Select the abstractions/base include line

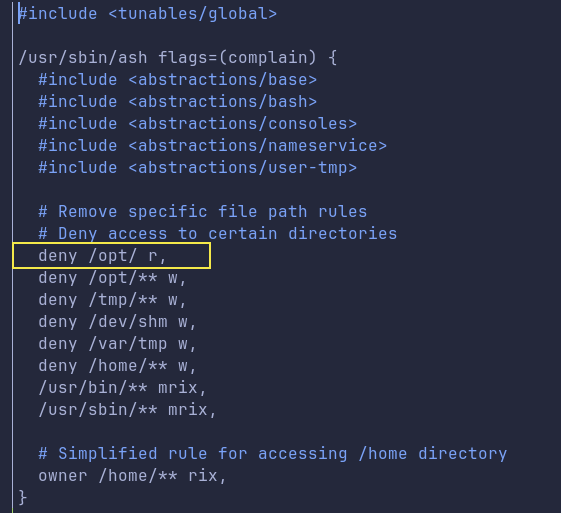pyautogui.click(x=178, y=79)
